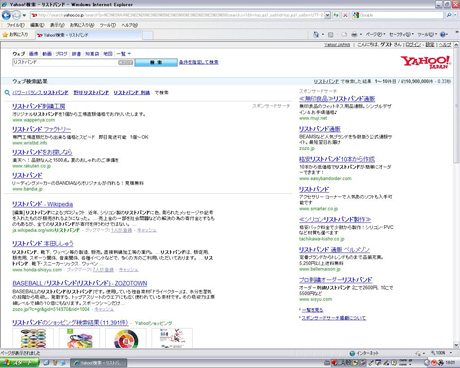Open the advanced search link beside 検索 button

coord(199,62)
